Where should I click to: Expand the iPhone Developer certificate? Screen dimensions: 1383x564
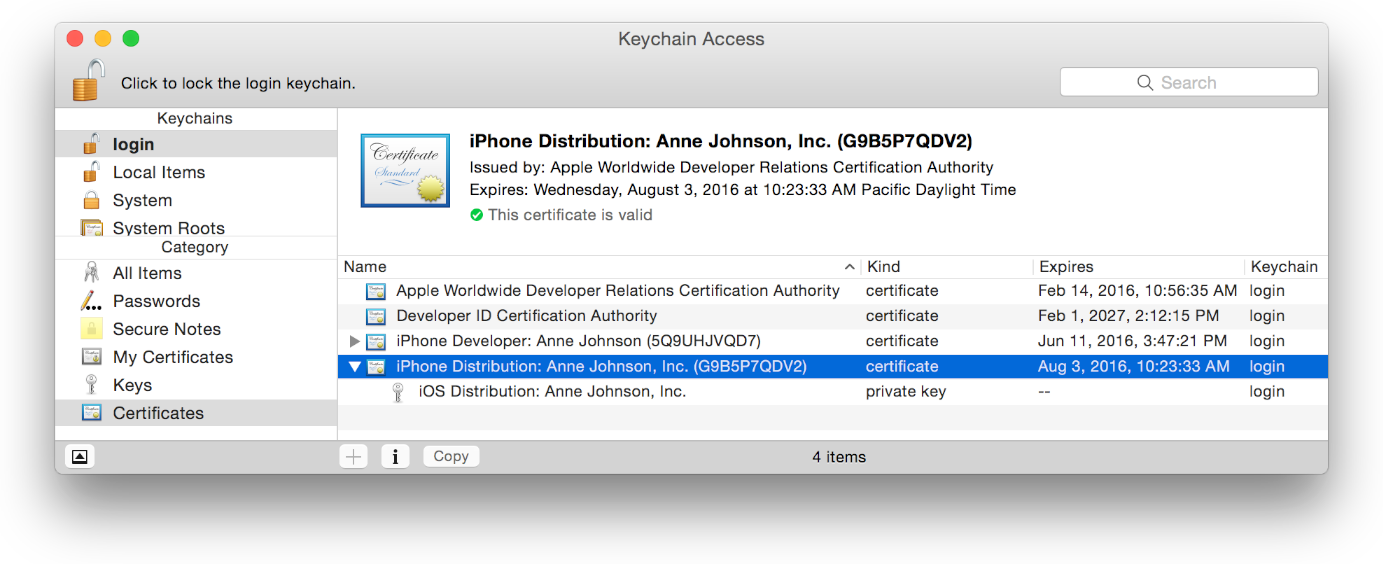click(354, 341)
